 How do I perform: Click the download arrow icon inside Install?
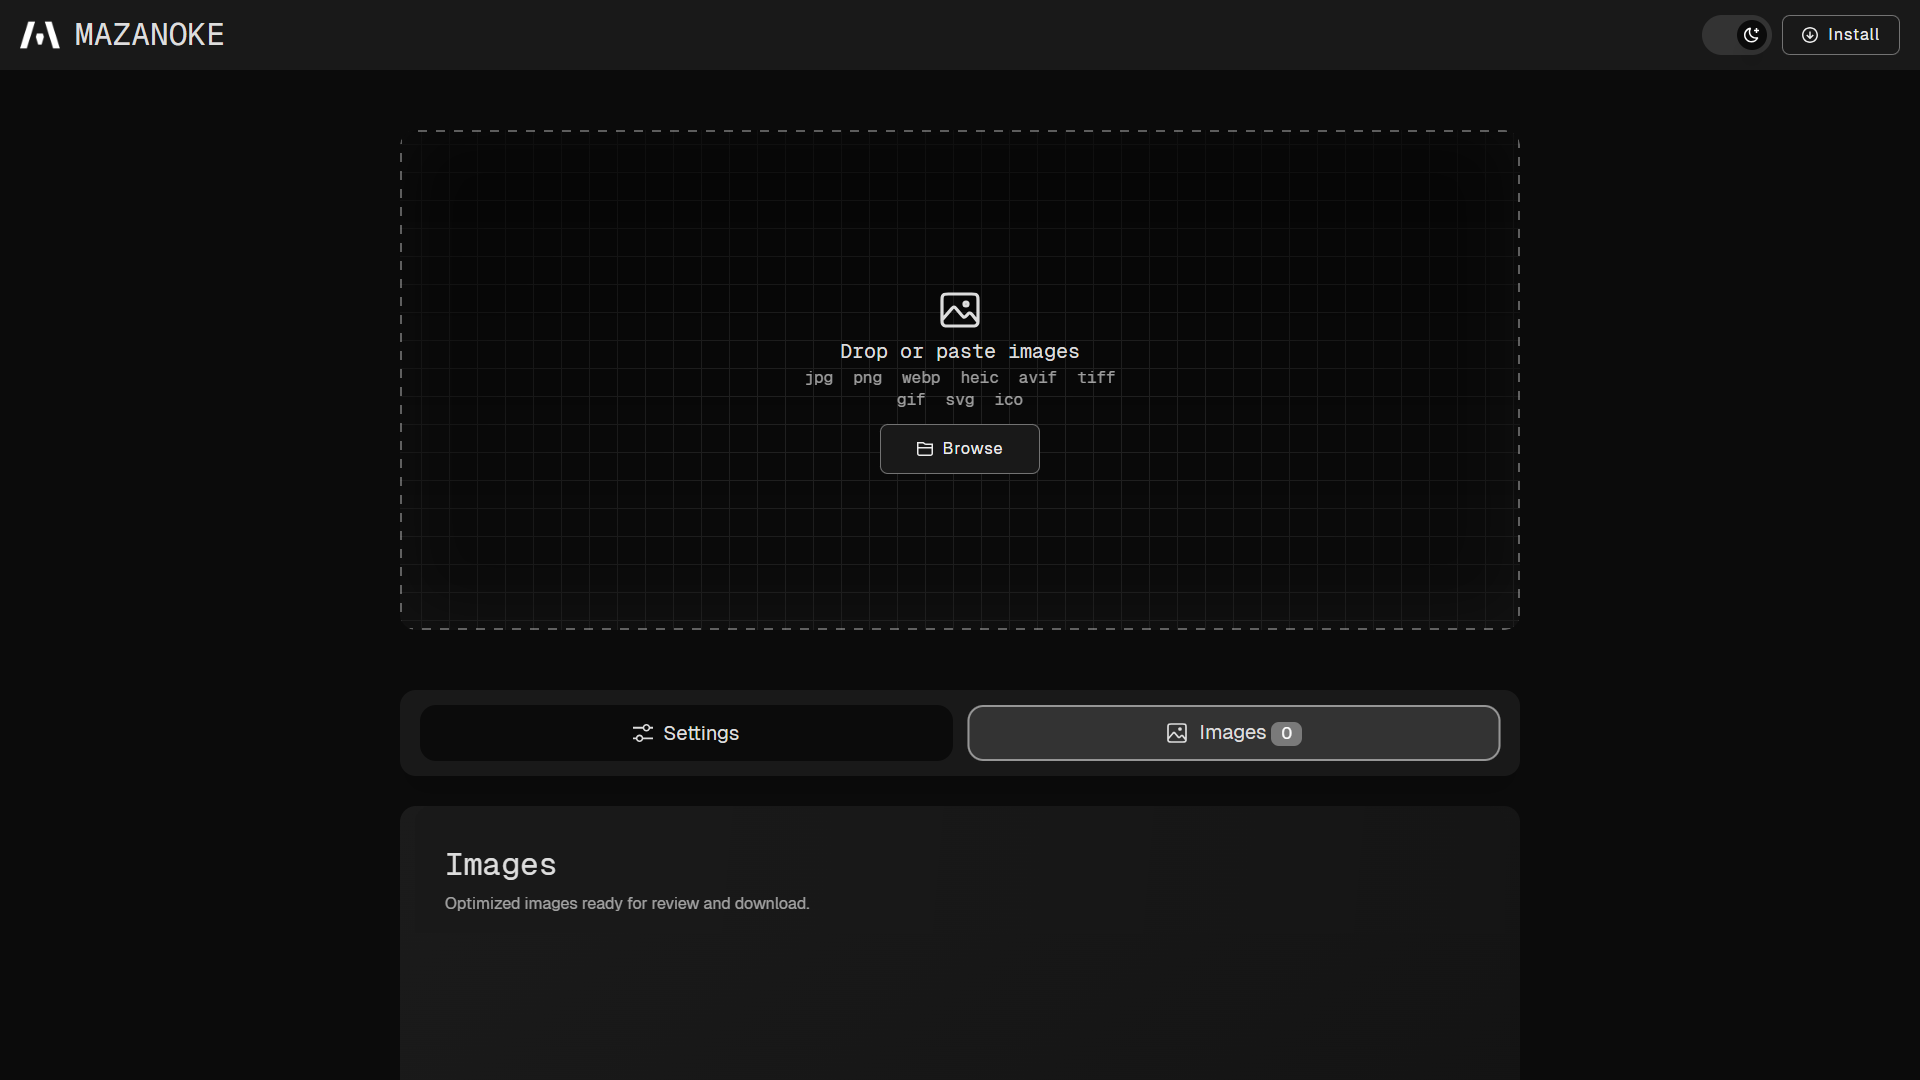coord(1810,35)
